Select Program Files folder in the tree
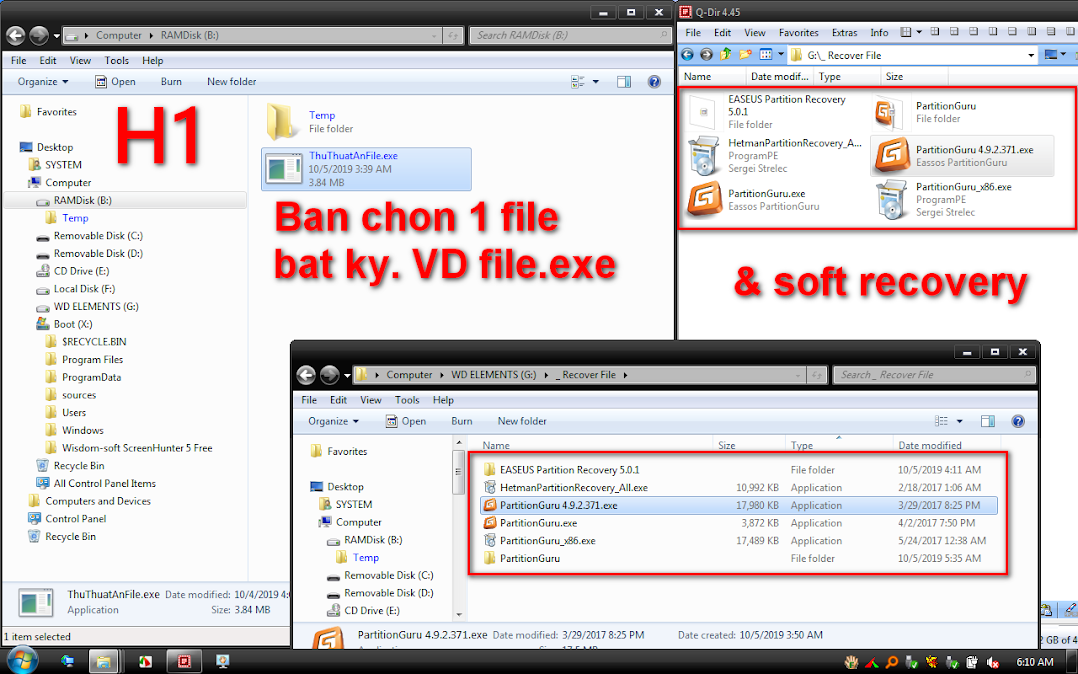The height and width of the screenshot is (674, 1078). click(x=92, y=360)
